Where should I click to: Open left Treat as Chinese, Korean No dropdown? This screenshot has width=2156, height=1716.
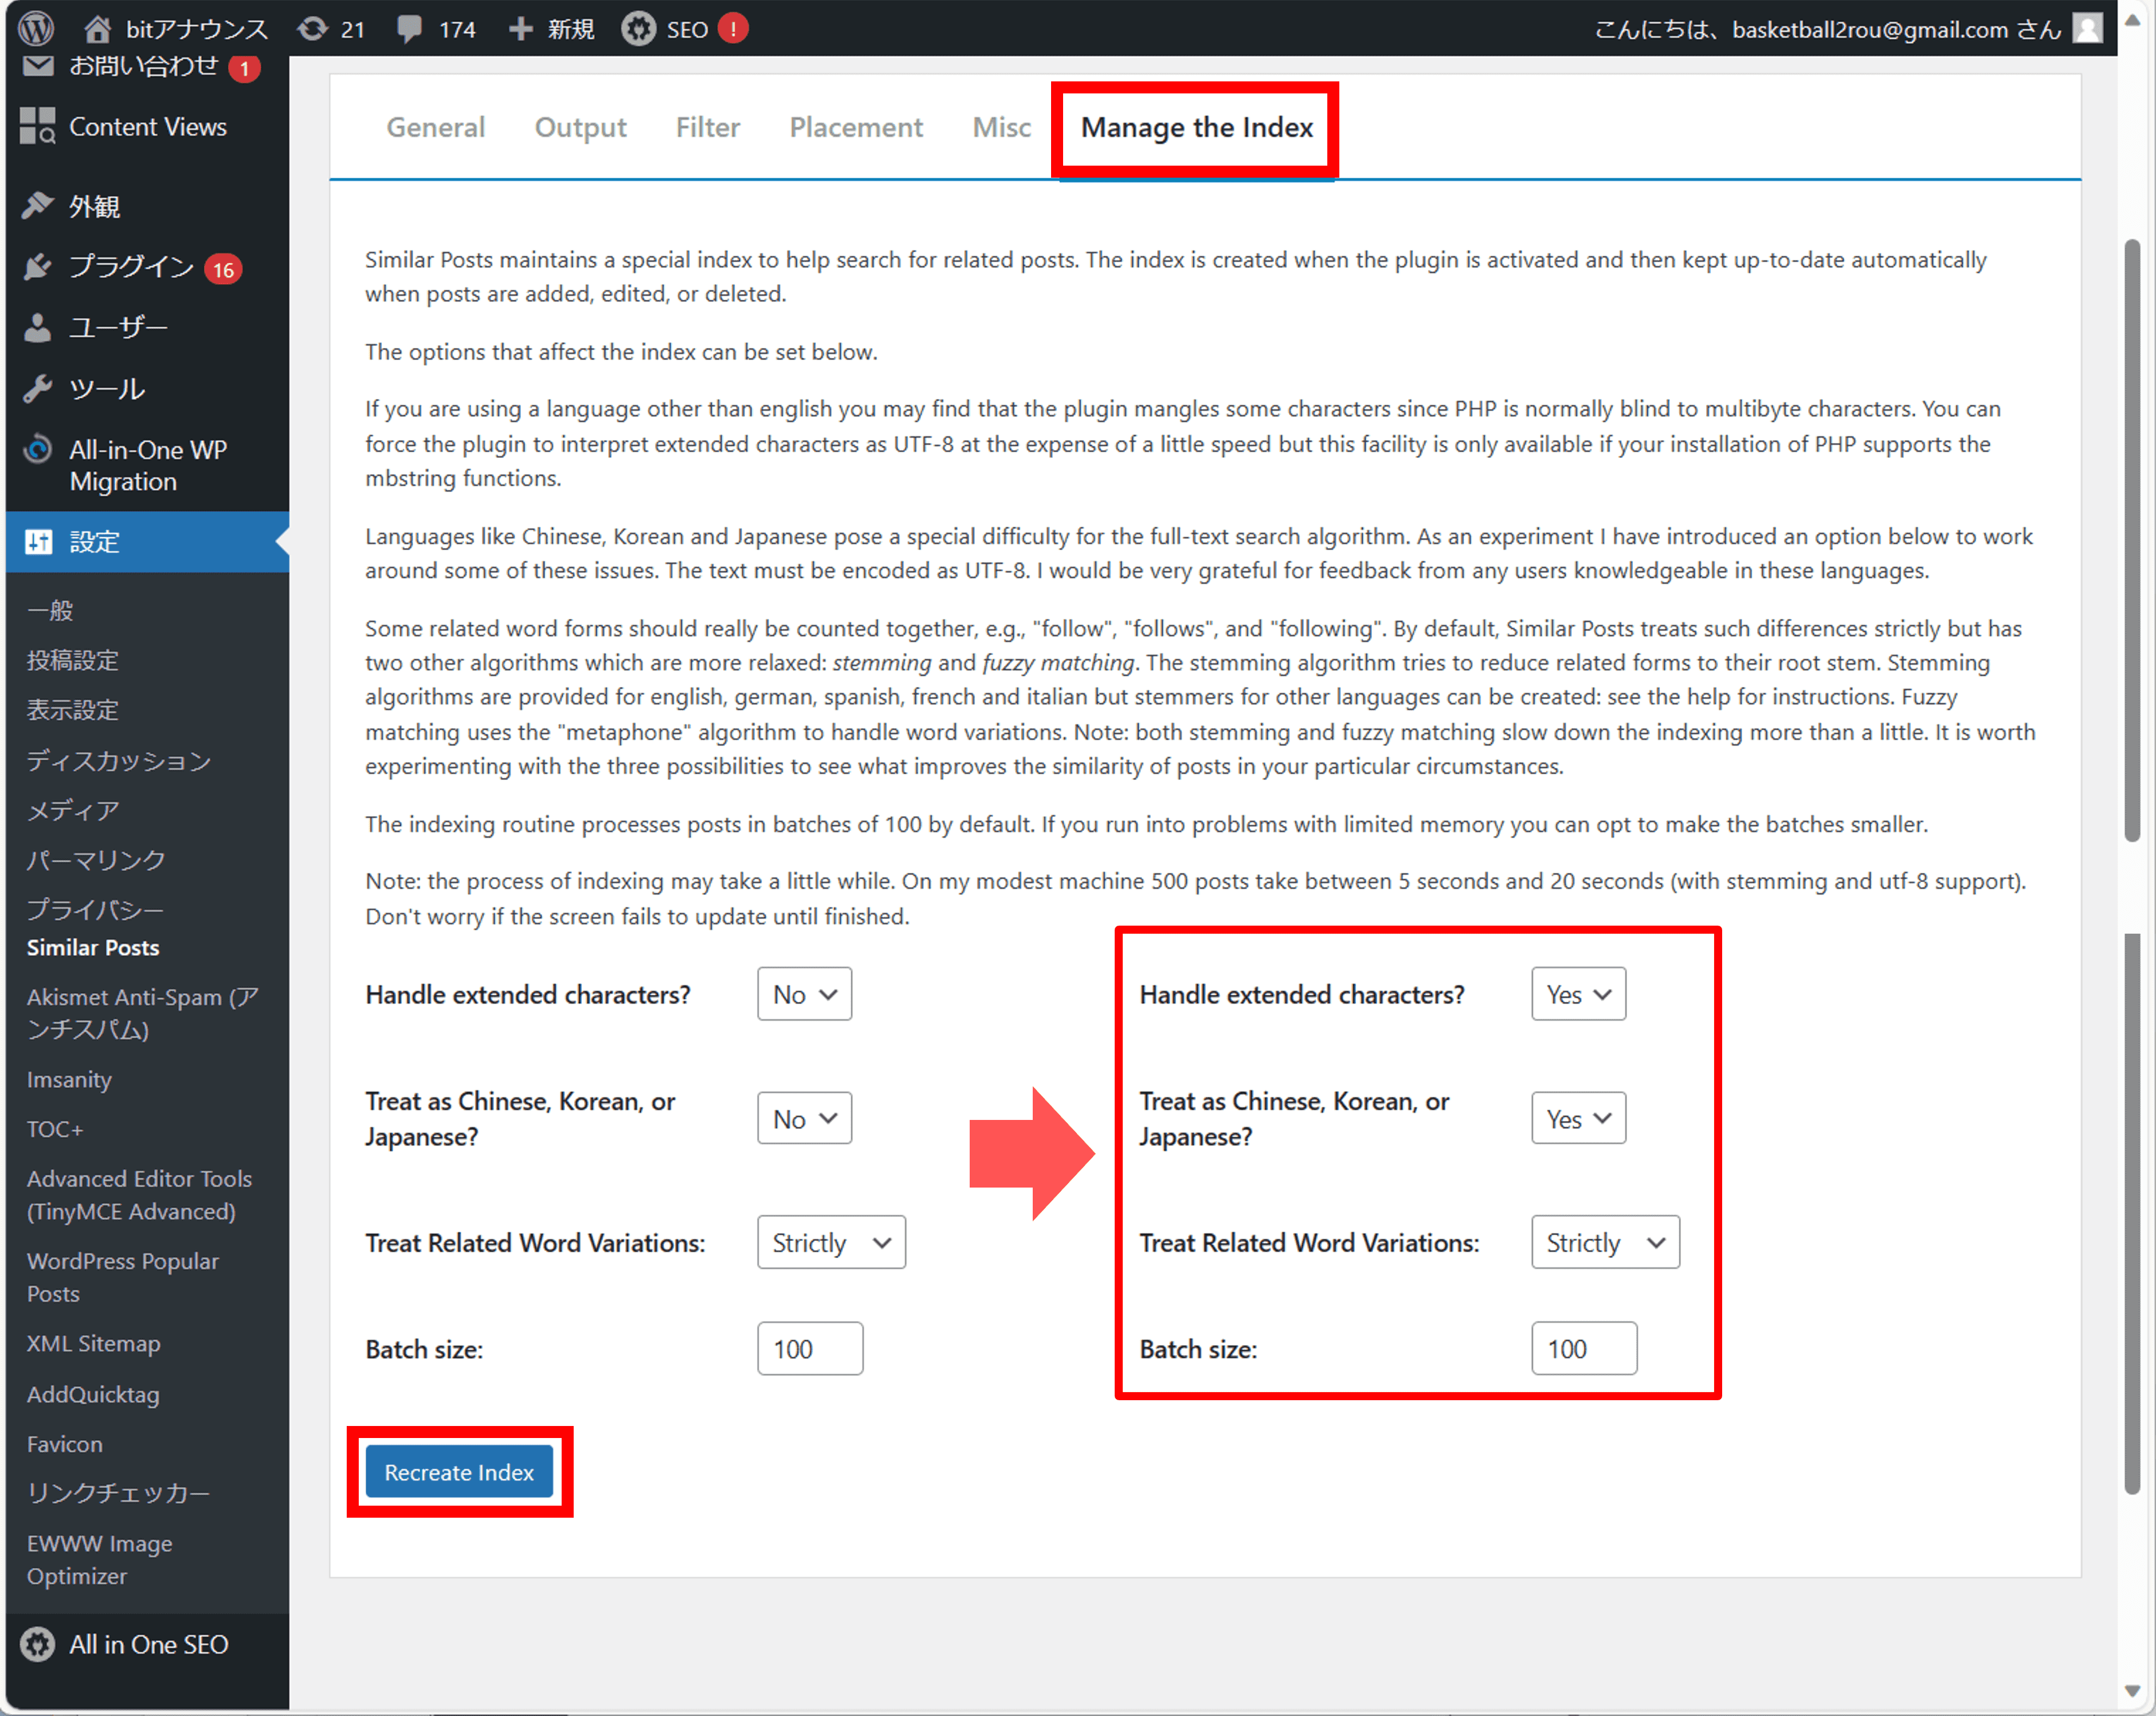(804, 1119)
